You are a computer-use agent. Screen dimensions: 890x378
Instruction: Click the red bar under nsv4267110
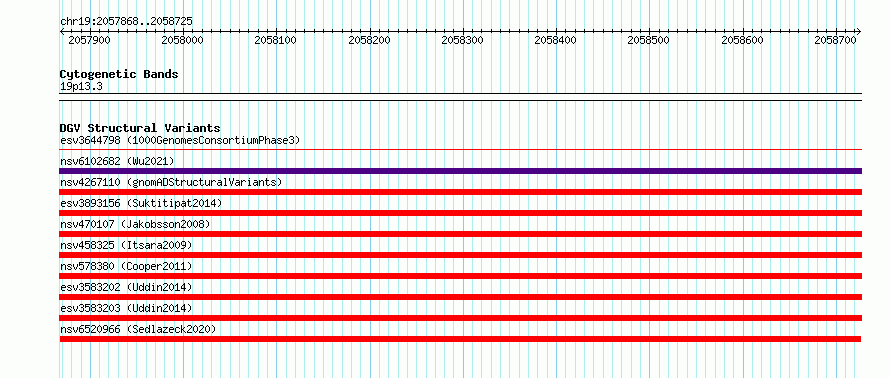[x=460, y=192]
